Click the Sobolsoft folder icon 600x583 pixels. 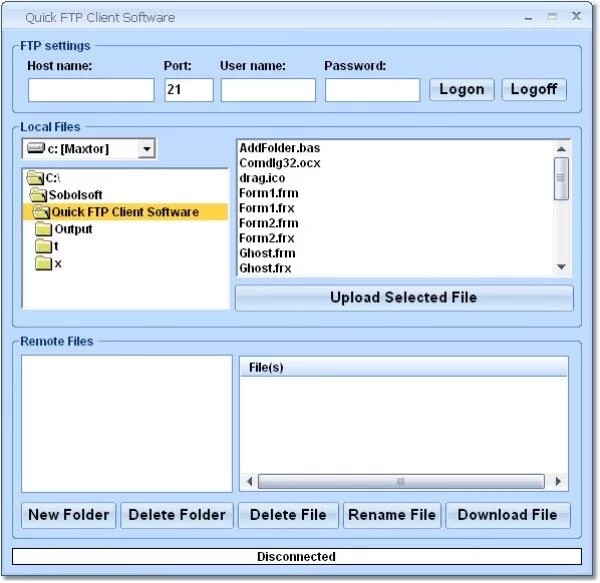38,195
